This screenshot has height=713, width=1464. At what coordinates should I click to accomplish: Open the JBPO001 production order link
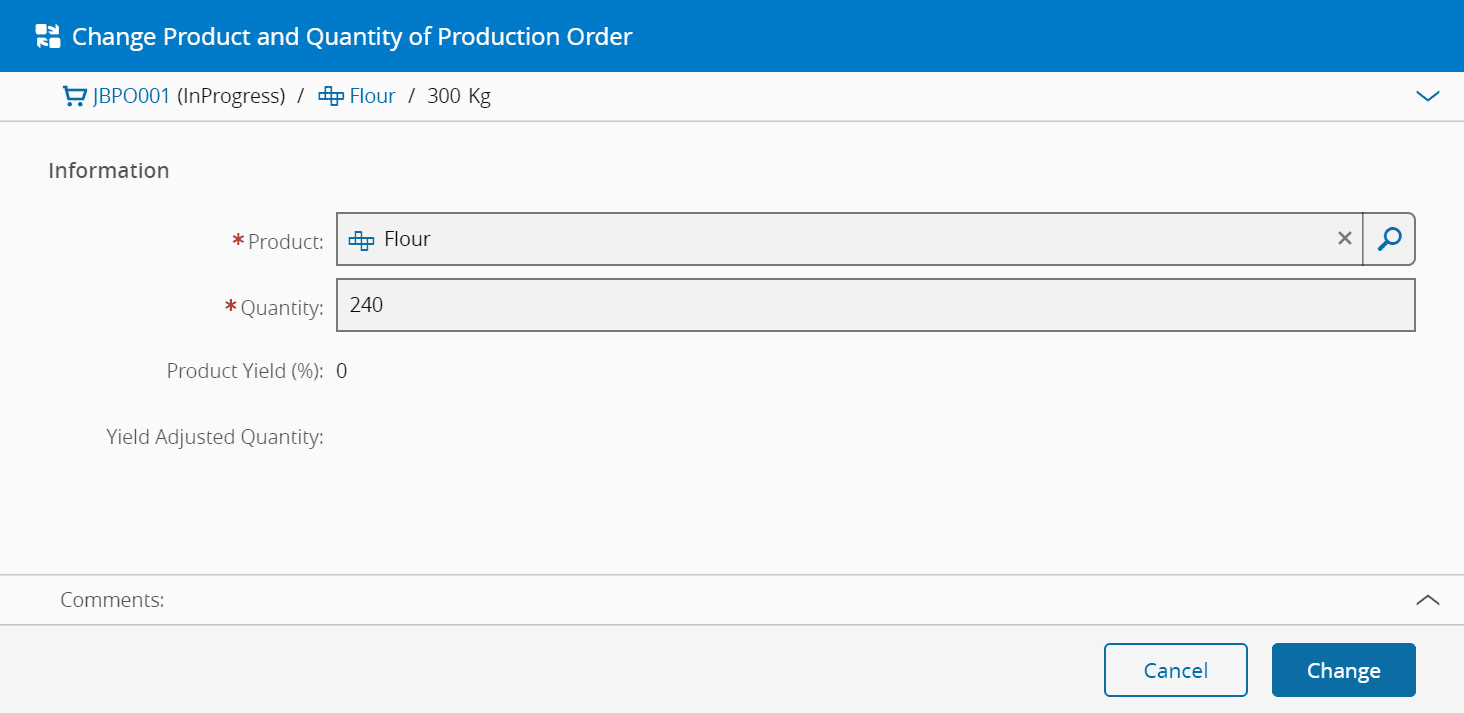click(x=131, y=96)
